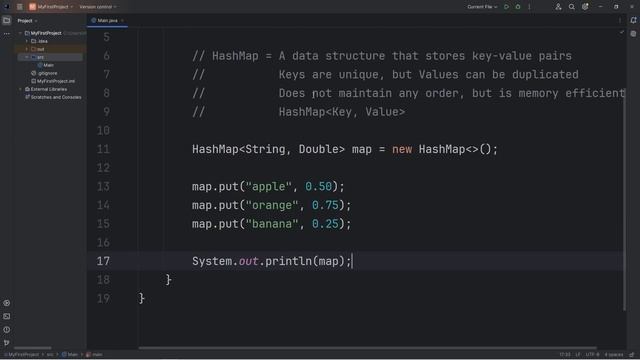This screenshot has width=640, height=360.
Task: Open Search Everywhere magnifier icon
Action: pos(571,7)
